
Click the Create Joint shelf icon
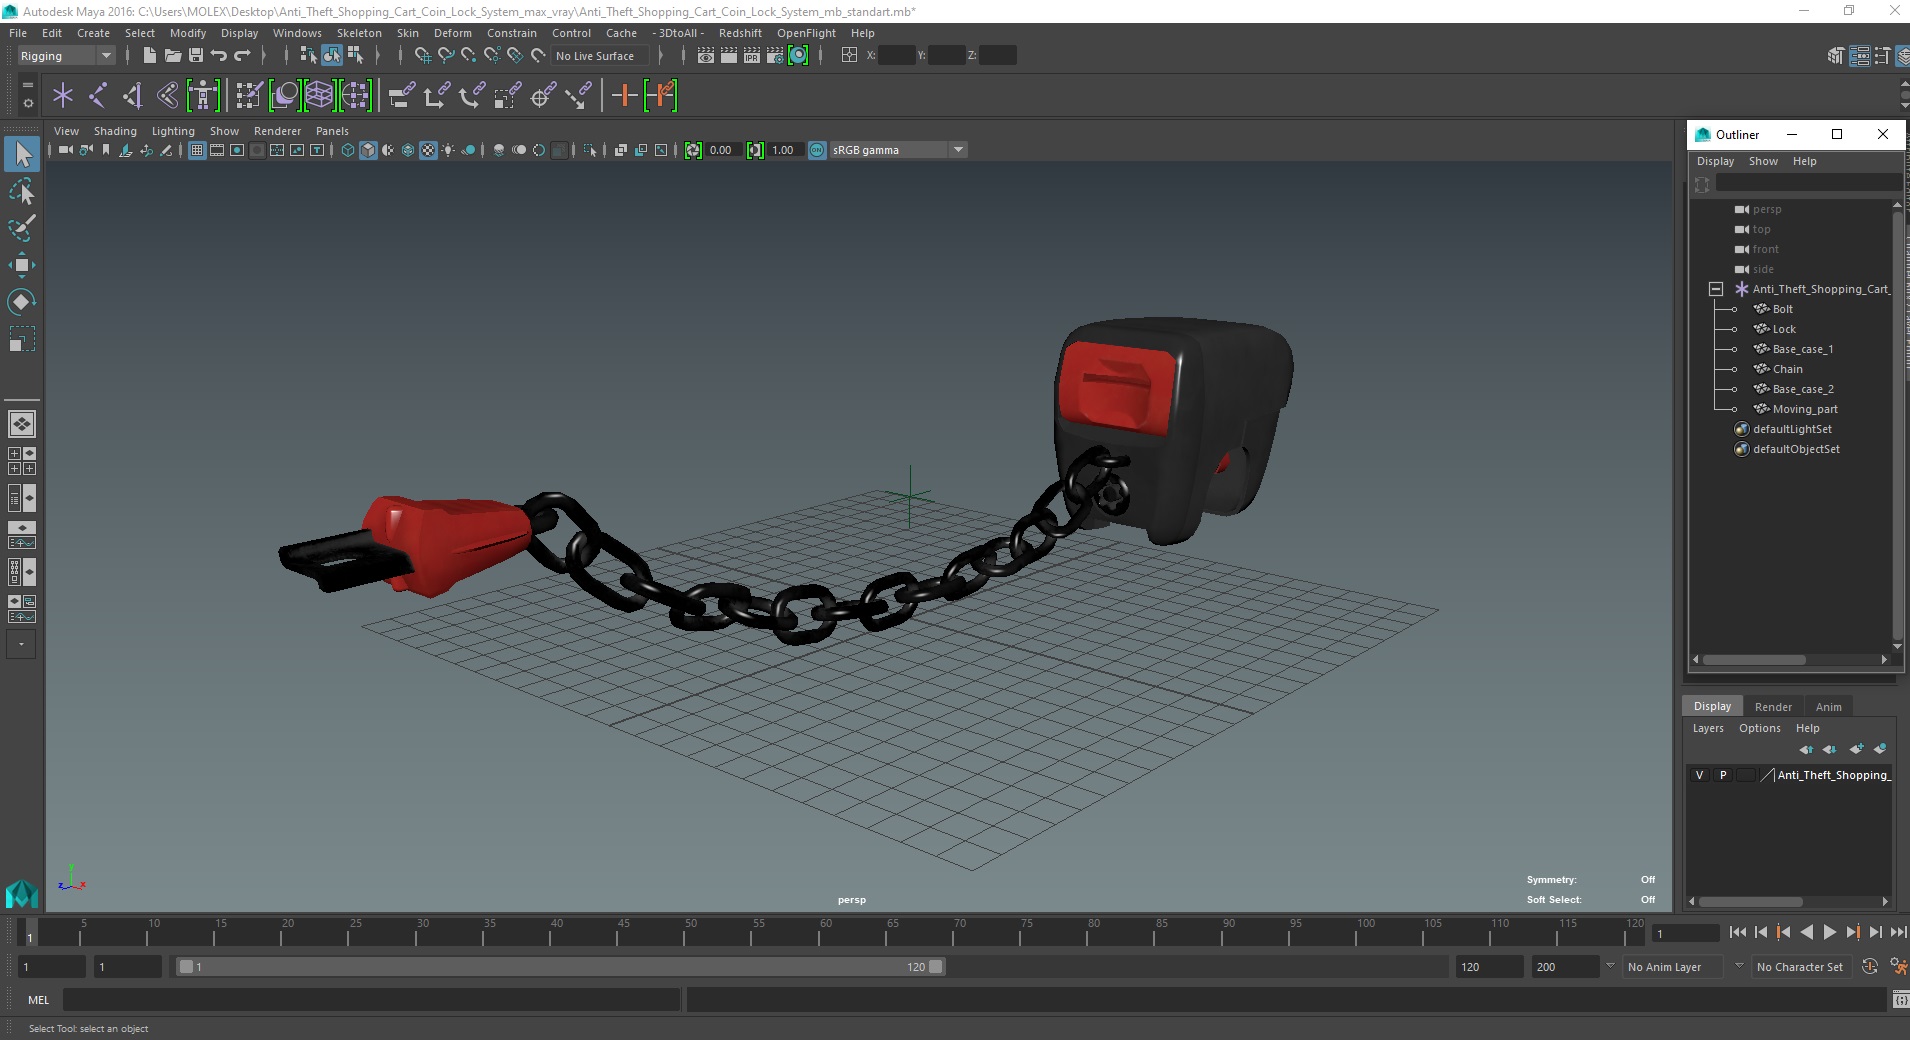(98, 96)
